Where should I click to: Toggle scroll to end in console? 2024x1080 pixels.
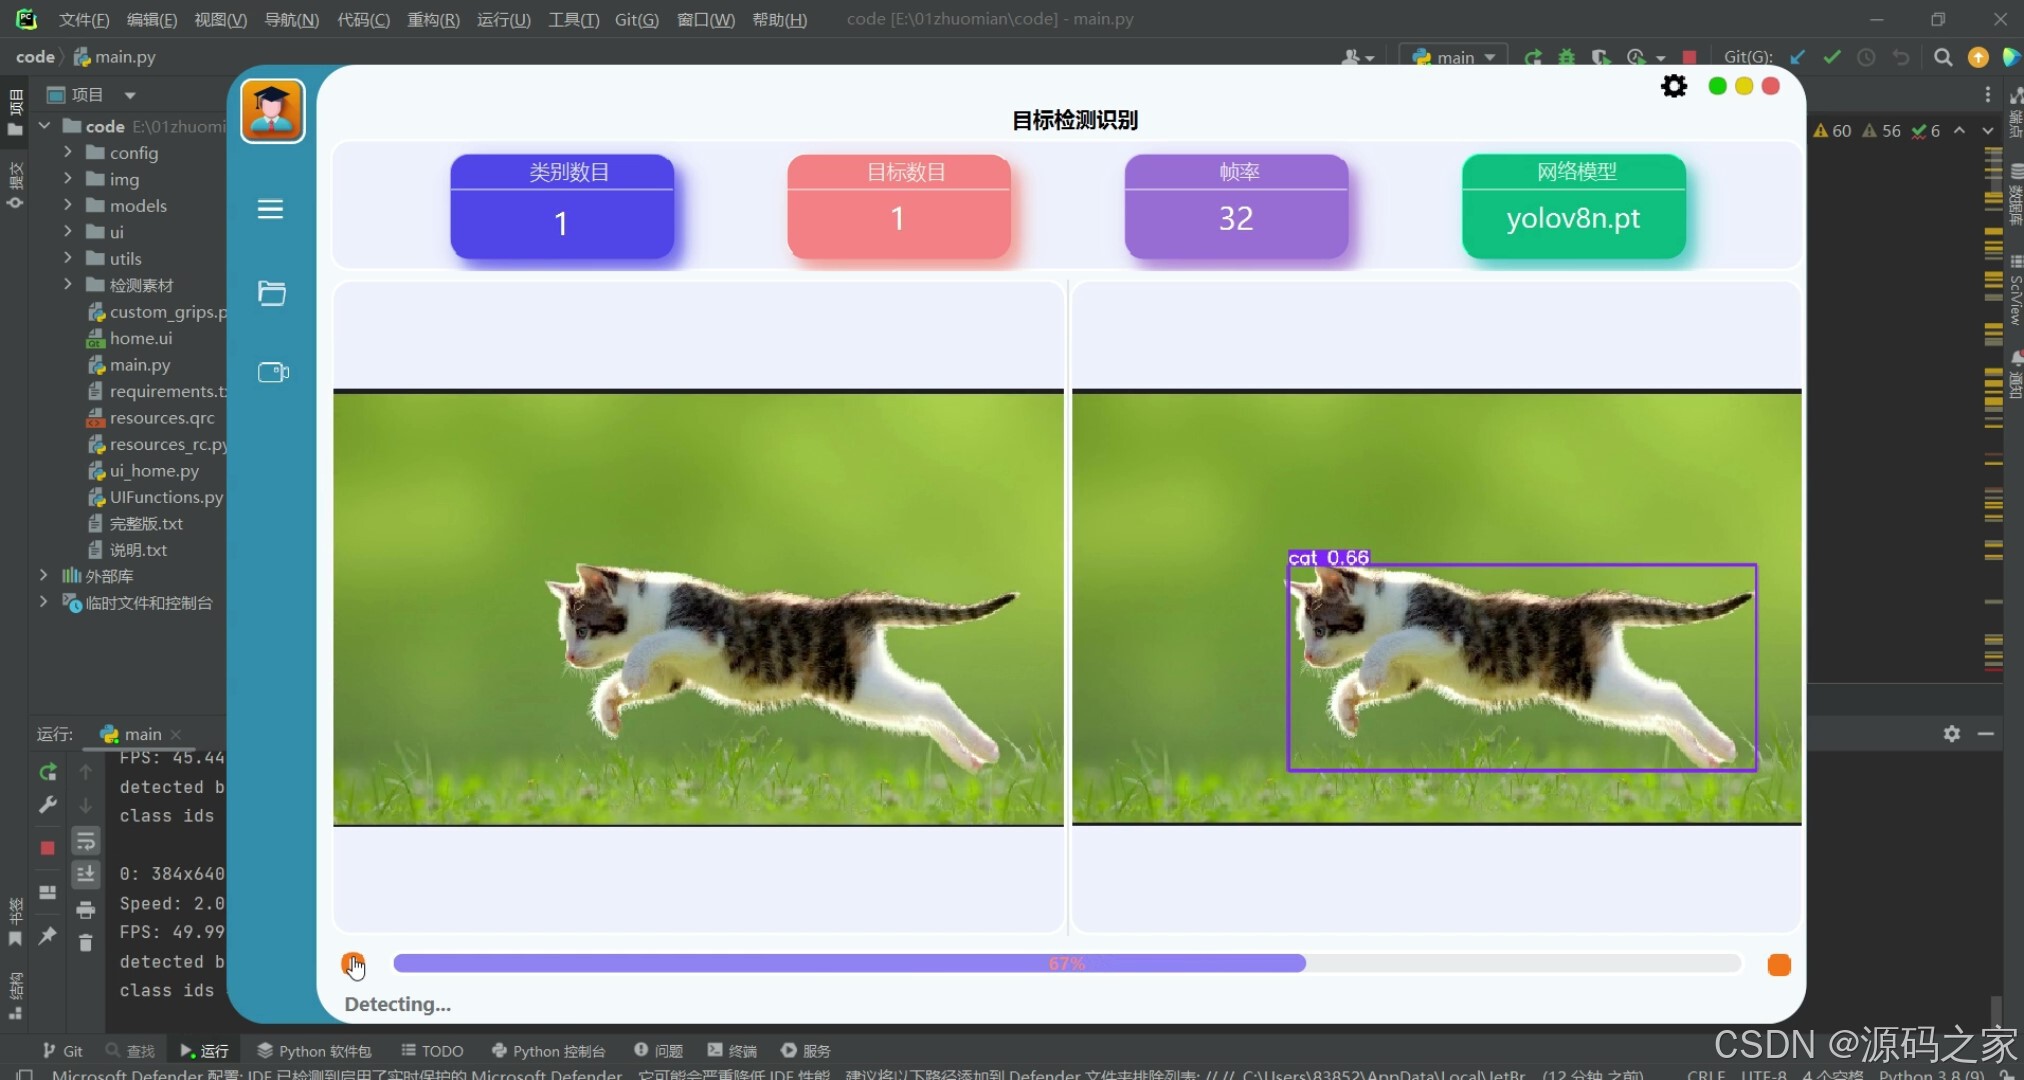pos(86,874)
